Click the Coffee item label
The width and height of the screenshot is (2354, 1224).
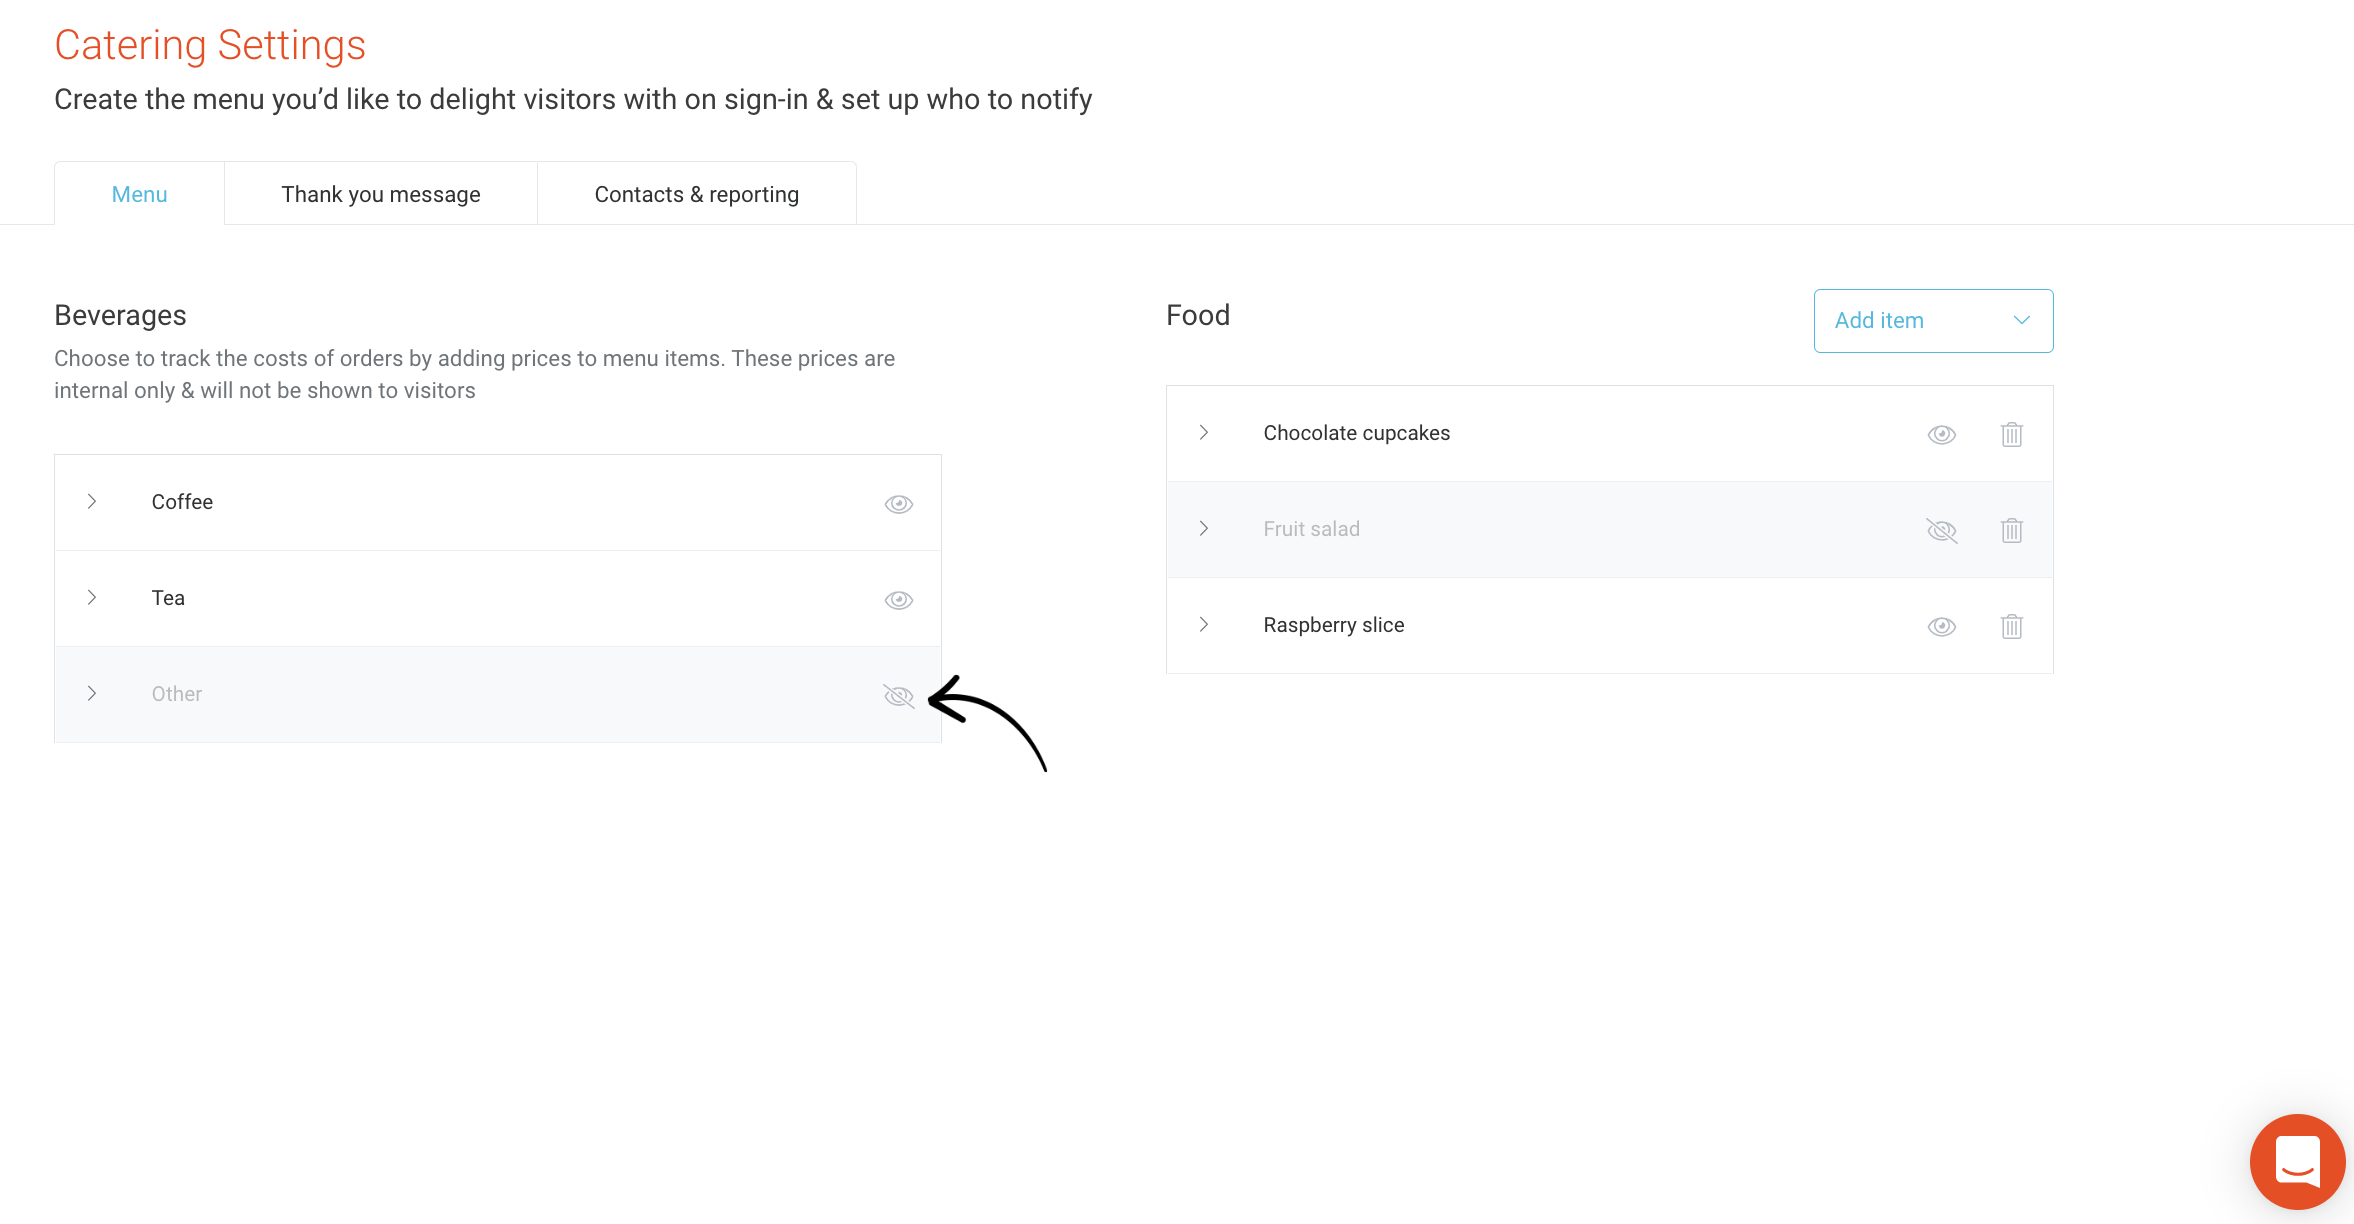click(182, 502)
